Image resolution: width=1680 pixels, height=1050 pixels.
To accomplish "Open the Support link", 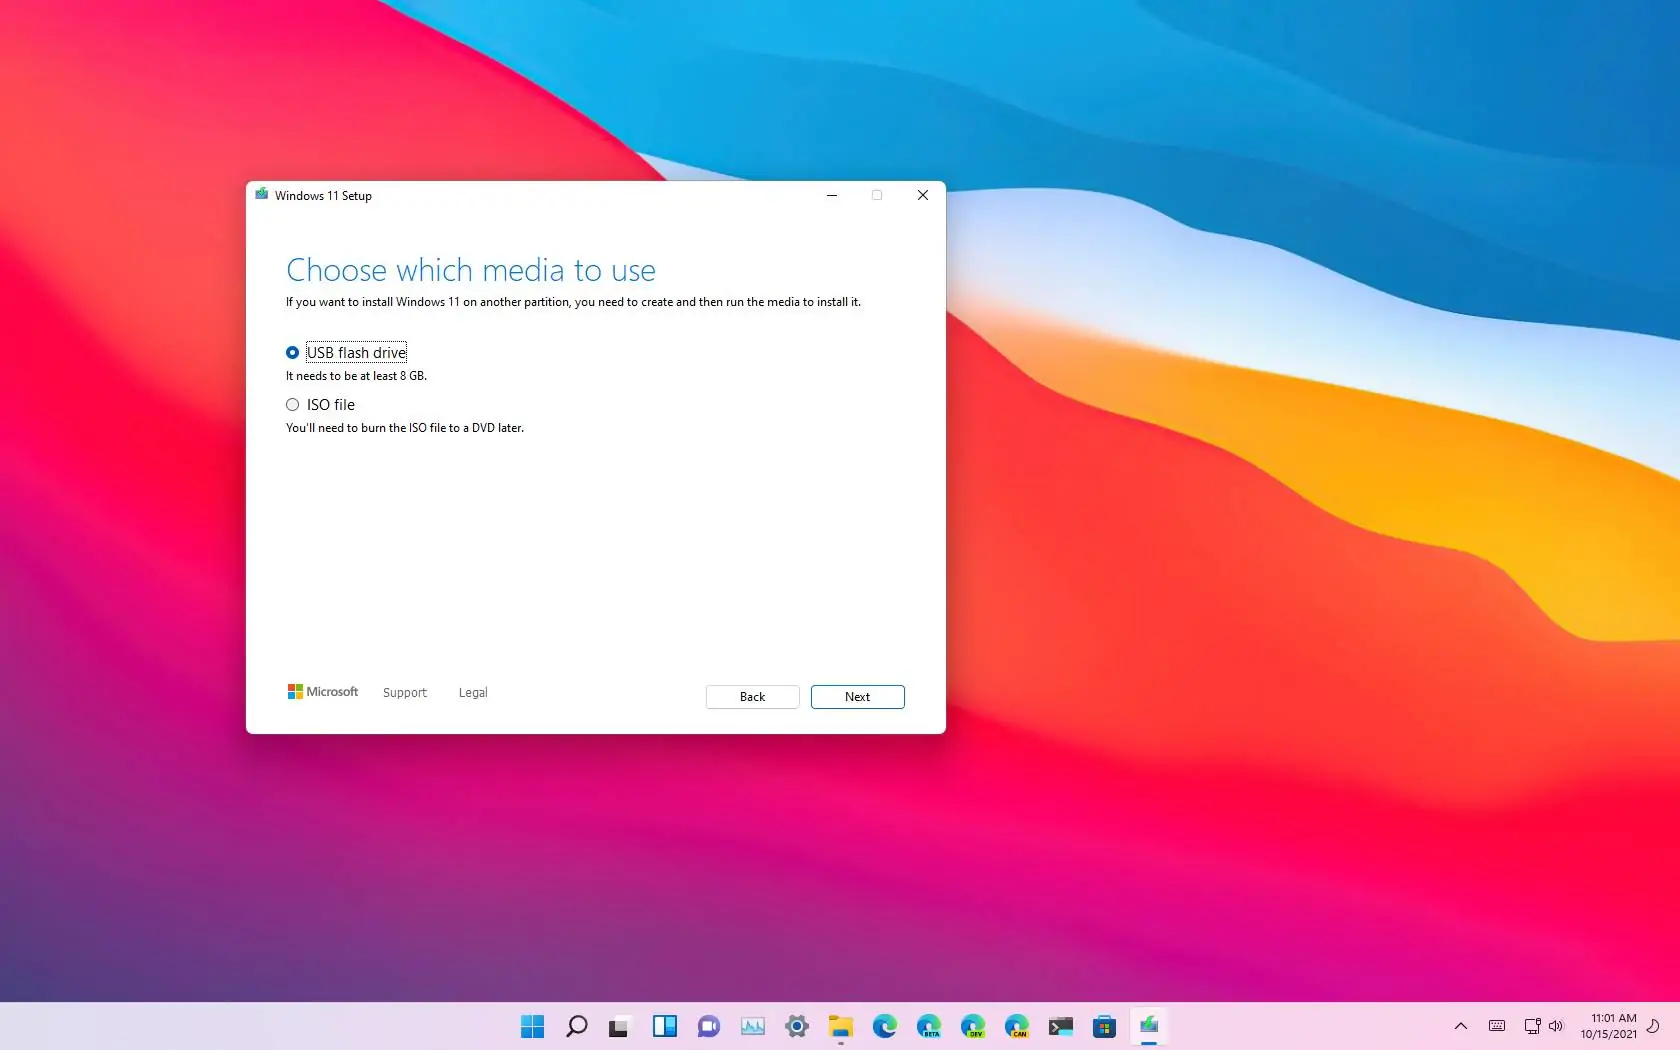I will tap(404, 692).
